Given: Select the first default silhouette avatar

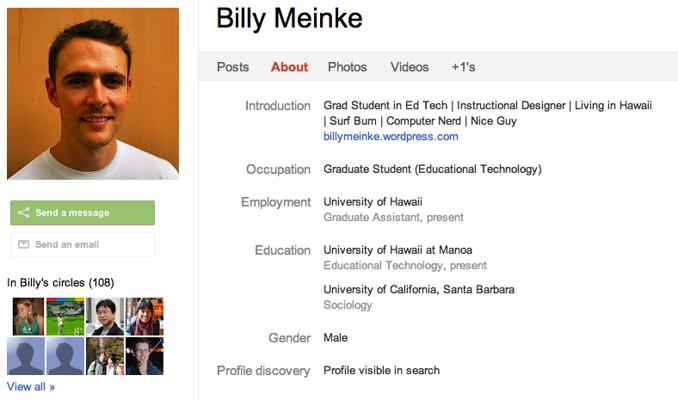Looking at the screenshot, I should (x=26, y=356).
